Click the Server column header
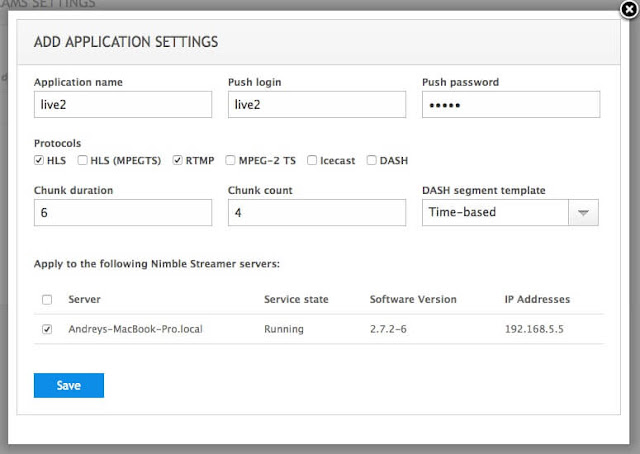The image size is (640, 454). [x=84, y=299]
